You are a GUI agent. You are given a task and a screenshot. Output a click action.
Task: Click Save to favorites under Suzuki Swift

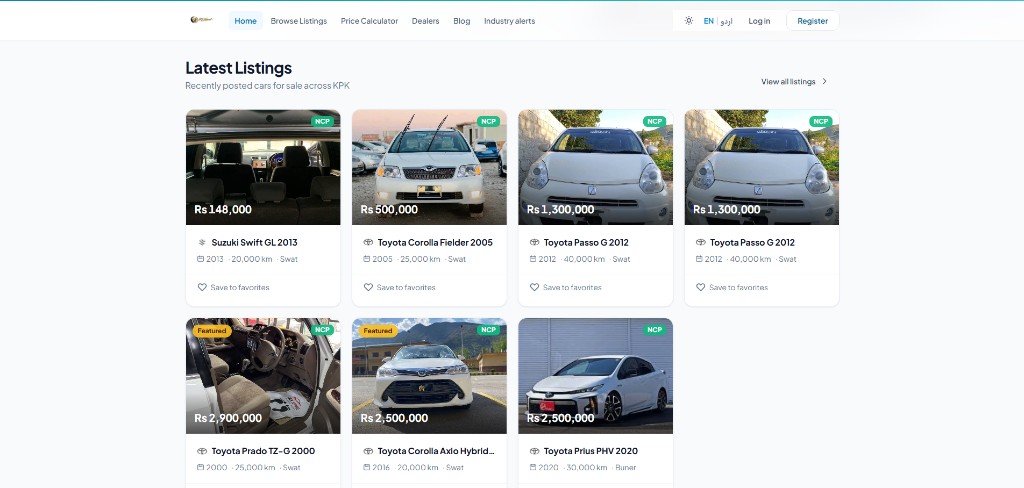240,287
